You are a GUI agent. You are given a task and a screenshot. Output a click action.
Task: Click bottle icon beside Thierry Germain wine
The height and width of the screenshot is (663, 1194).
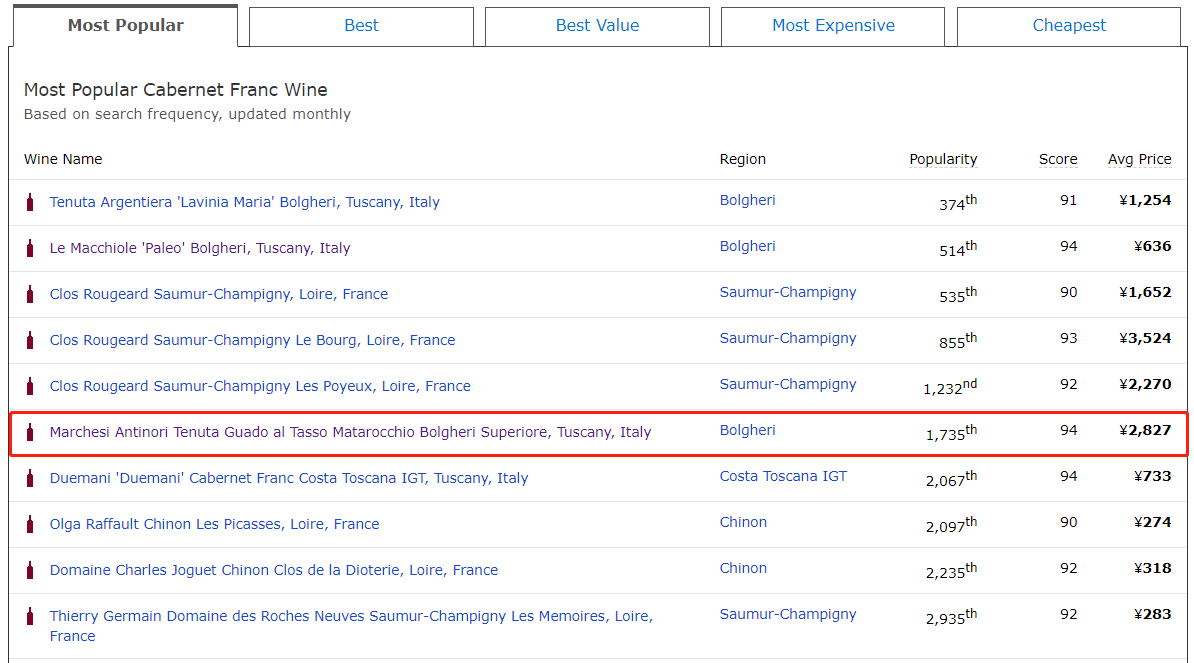[30, 616]
